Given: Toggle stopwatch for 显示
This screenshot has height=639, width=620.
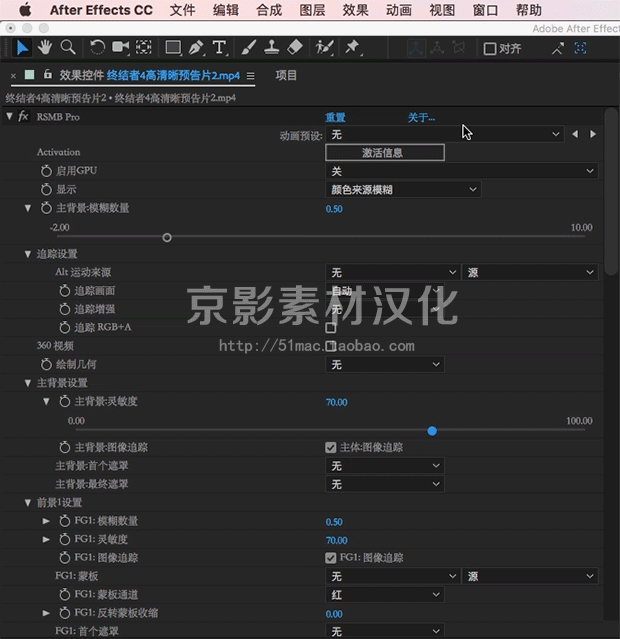Looking at the screenshot, I should click(x=46, y=189).
